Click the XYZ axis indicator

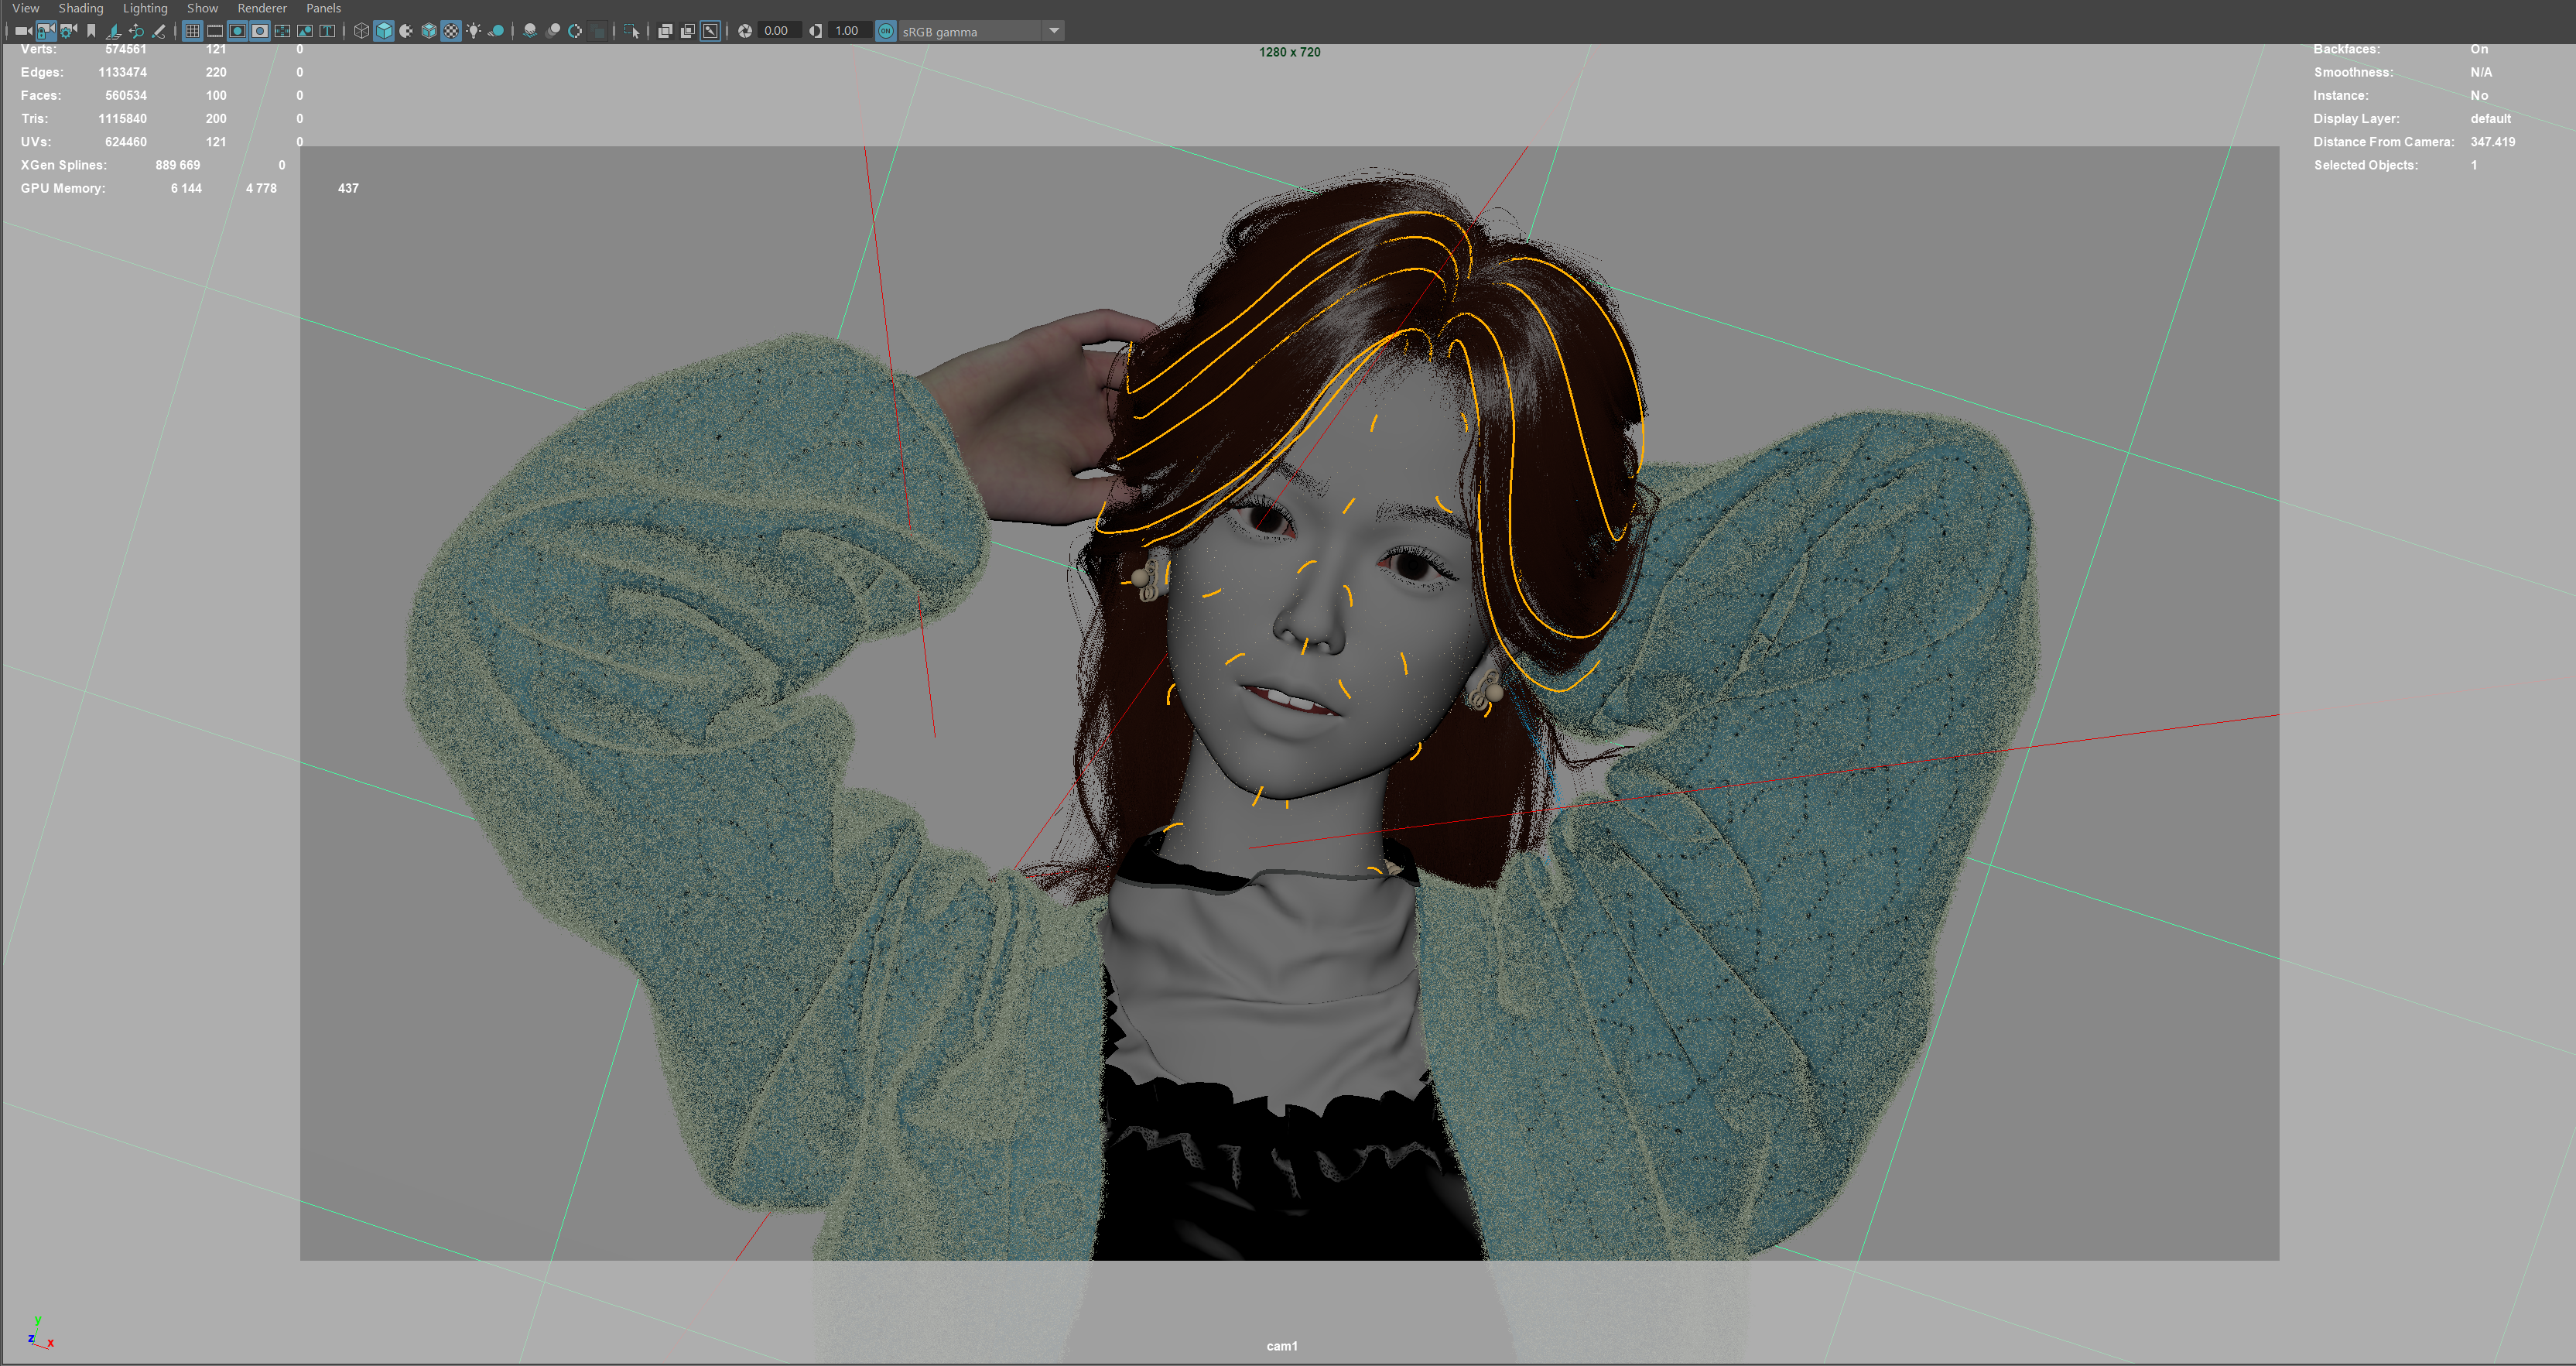pyautogui.click(x=40, y=1333)
